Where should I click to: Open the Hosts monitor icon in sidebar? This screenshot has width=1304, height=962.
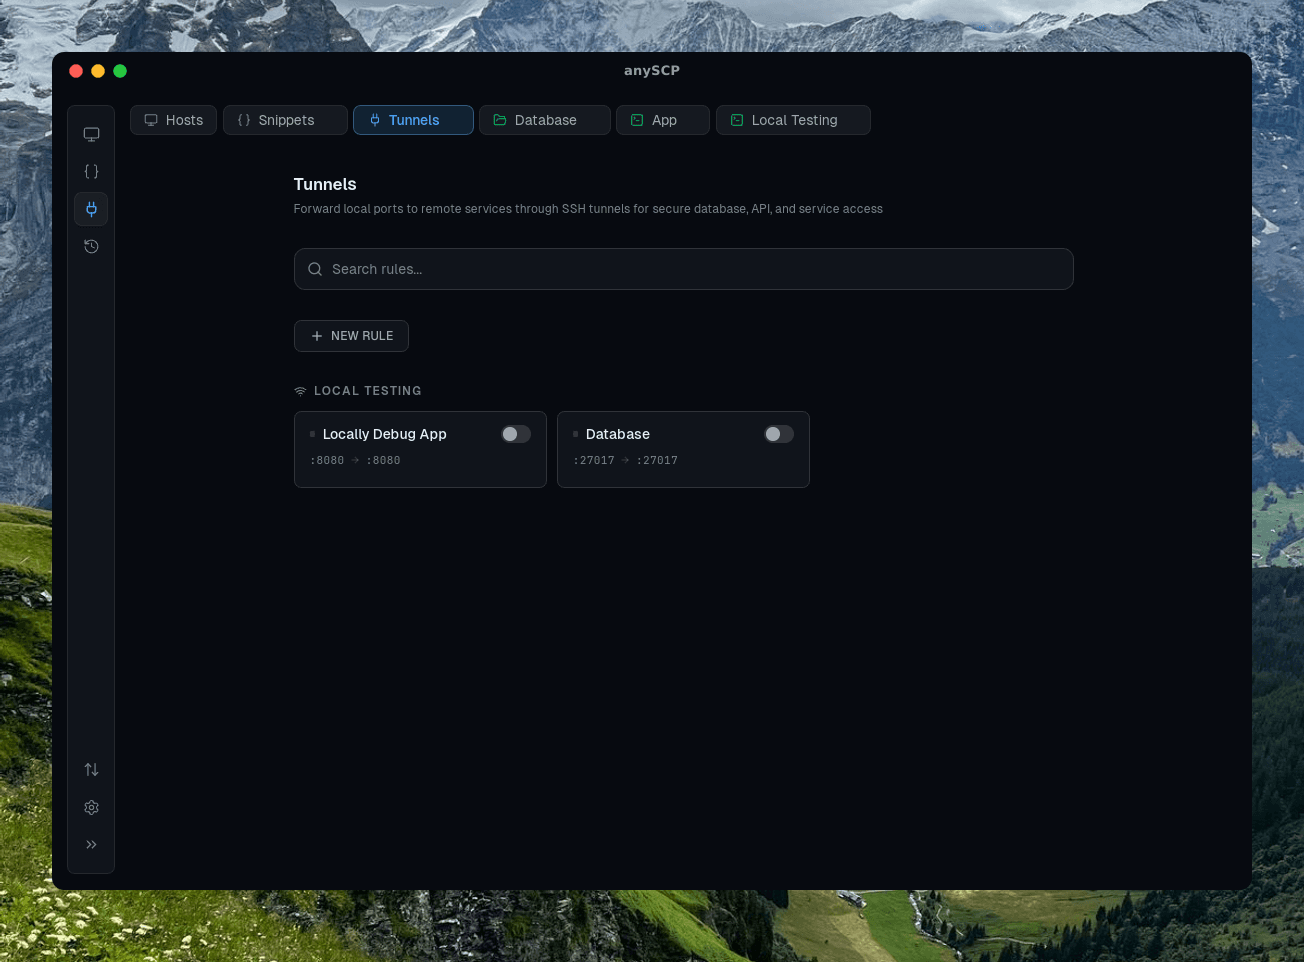tap(91, 134)
